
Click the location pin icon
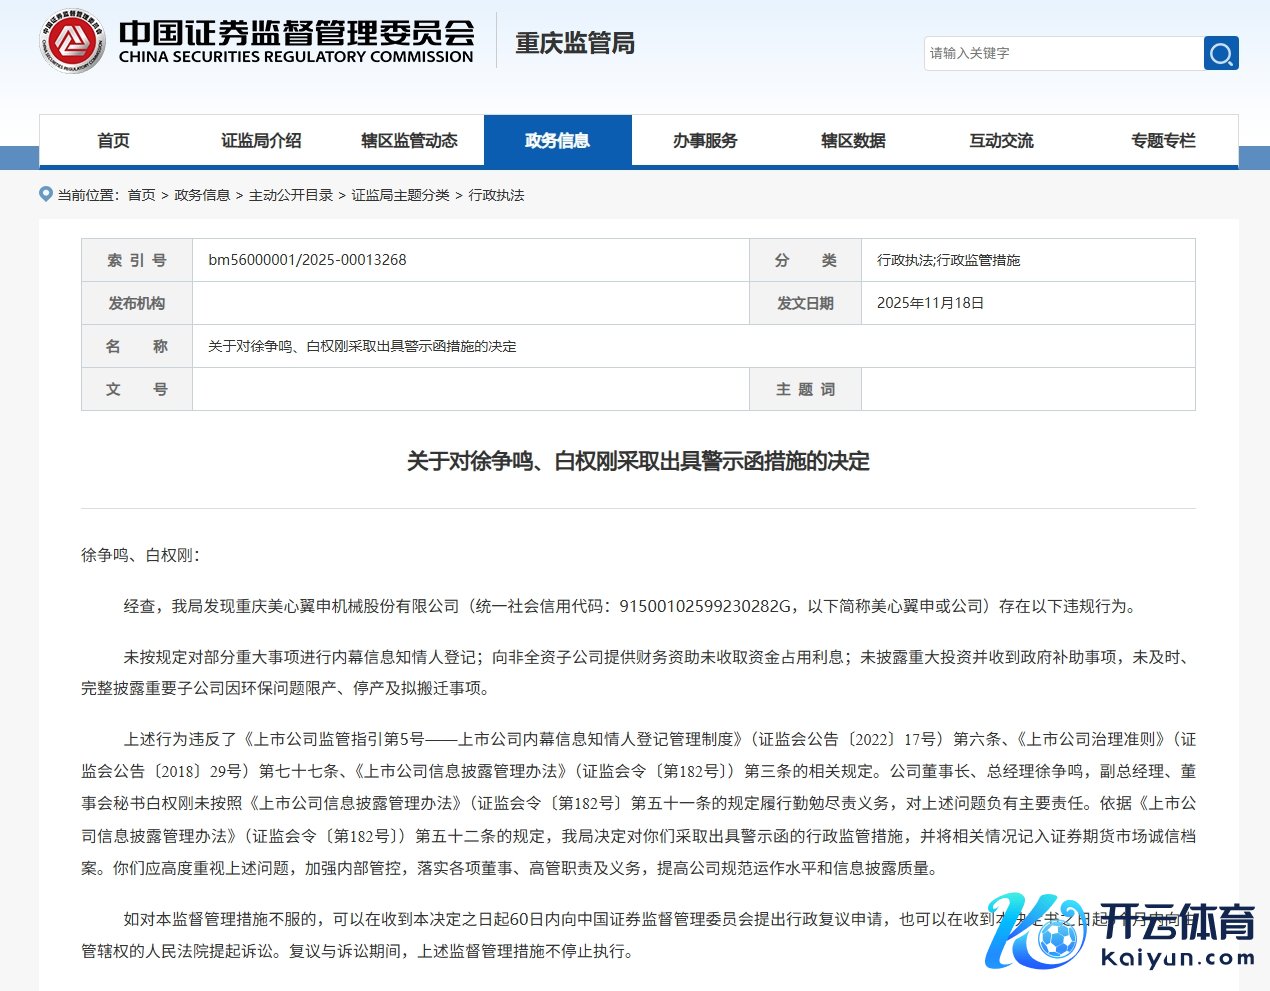click(46, 194)
